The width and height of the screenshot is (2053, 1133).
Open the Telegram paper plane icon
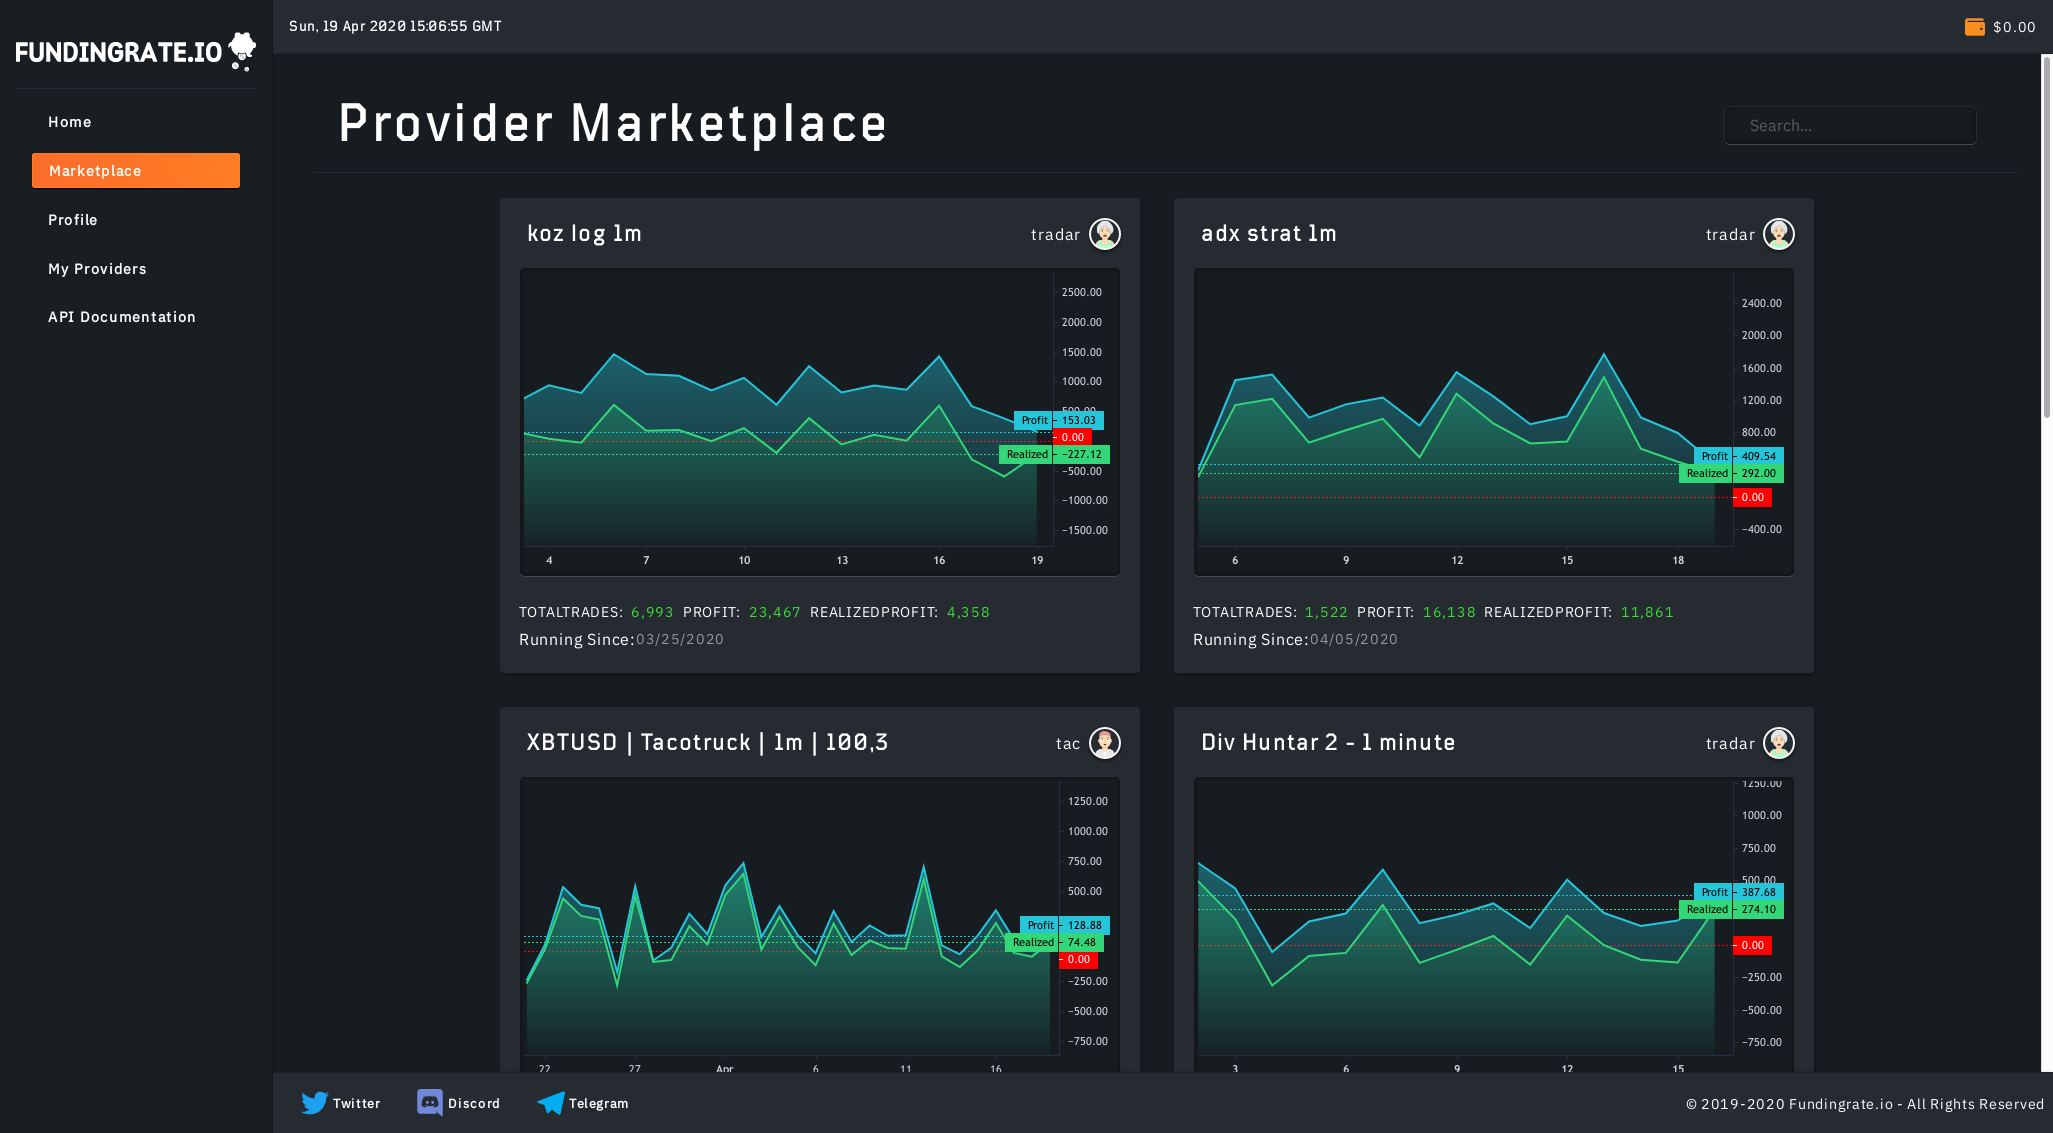click(551, 1103)
